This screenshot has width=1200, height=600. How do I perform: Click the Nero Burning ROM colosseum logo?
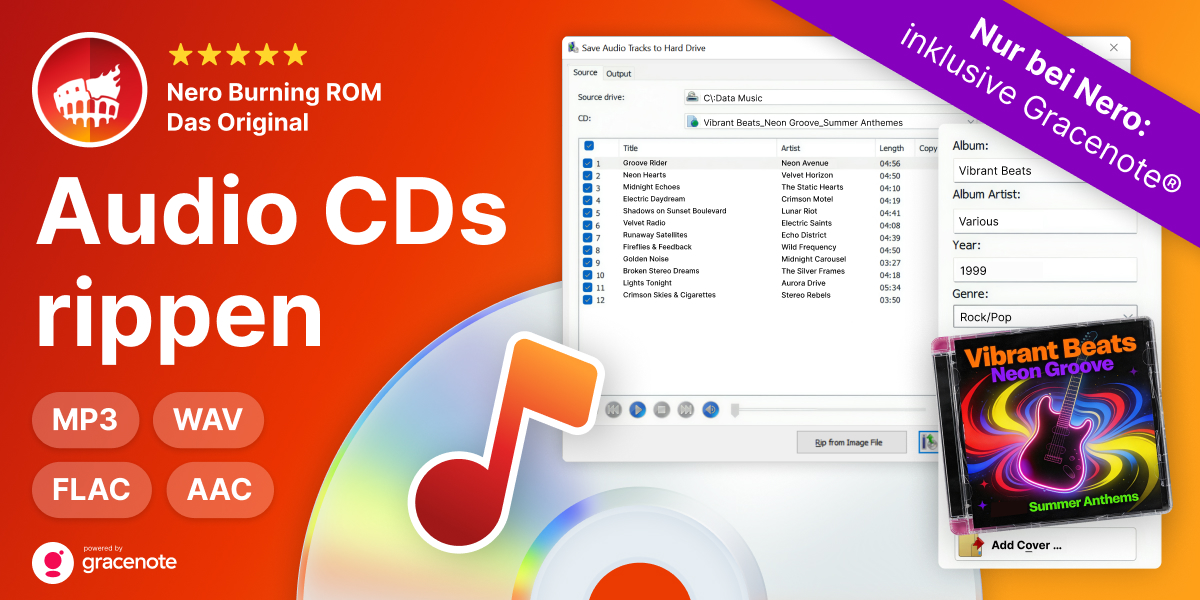[92, 92]
